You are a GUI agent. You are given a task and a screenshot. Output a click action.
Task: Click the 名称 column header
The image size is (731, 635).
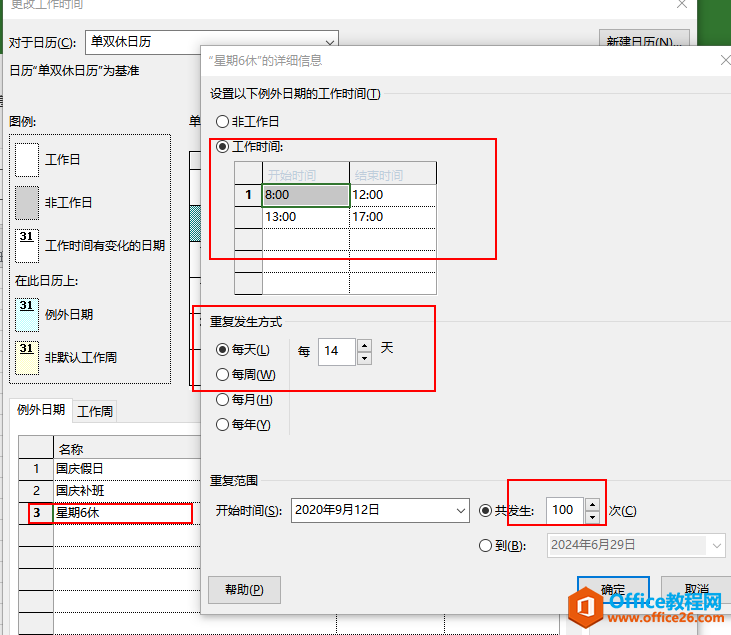point(127,449)
